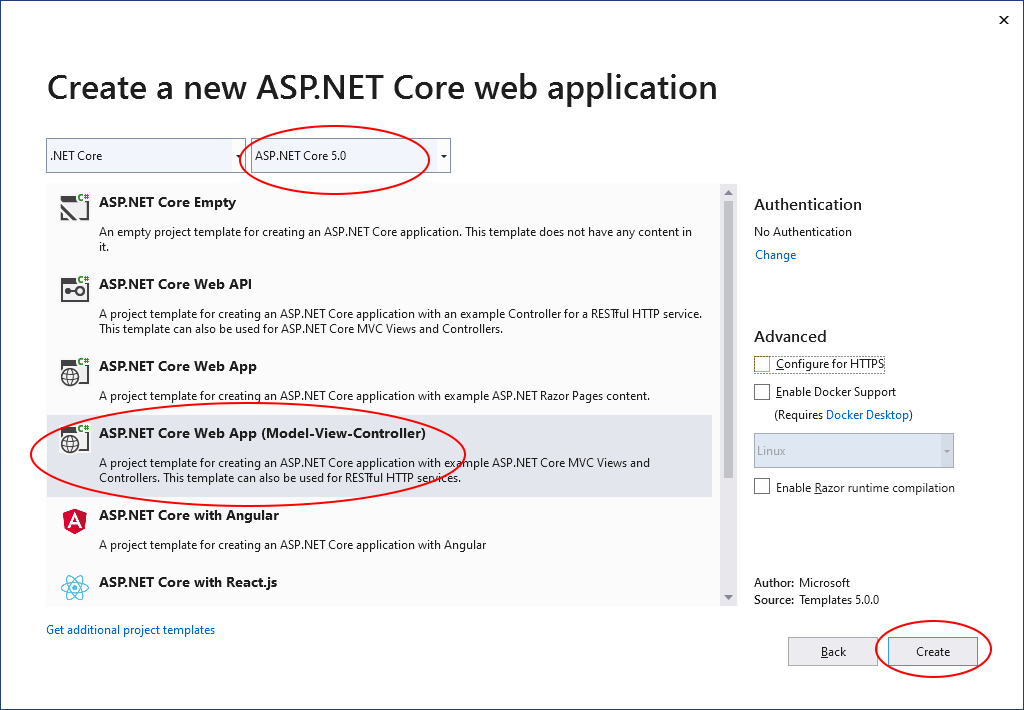
Task: Check Enable Razor runtime compilation
Action: (x=761, y=487)
